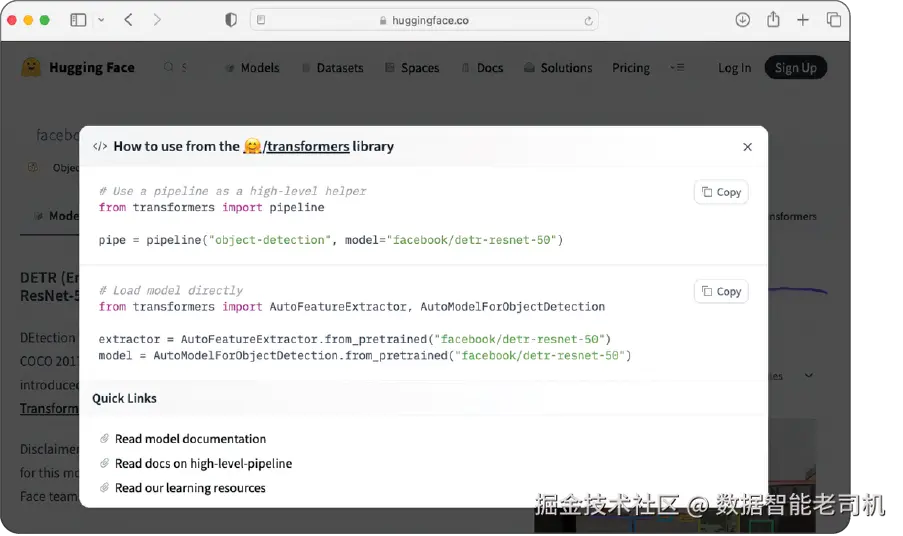Click the huggingface.co address field

point(424,20)
